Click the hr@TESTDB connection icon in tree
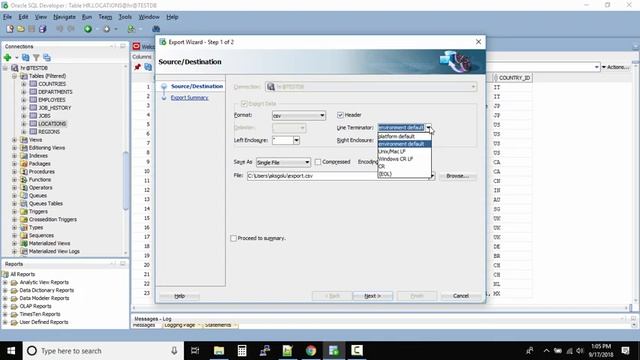Image resolution: width=640 pixels, height=360 pixels. point(15,68)
